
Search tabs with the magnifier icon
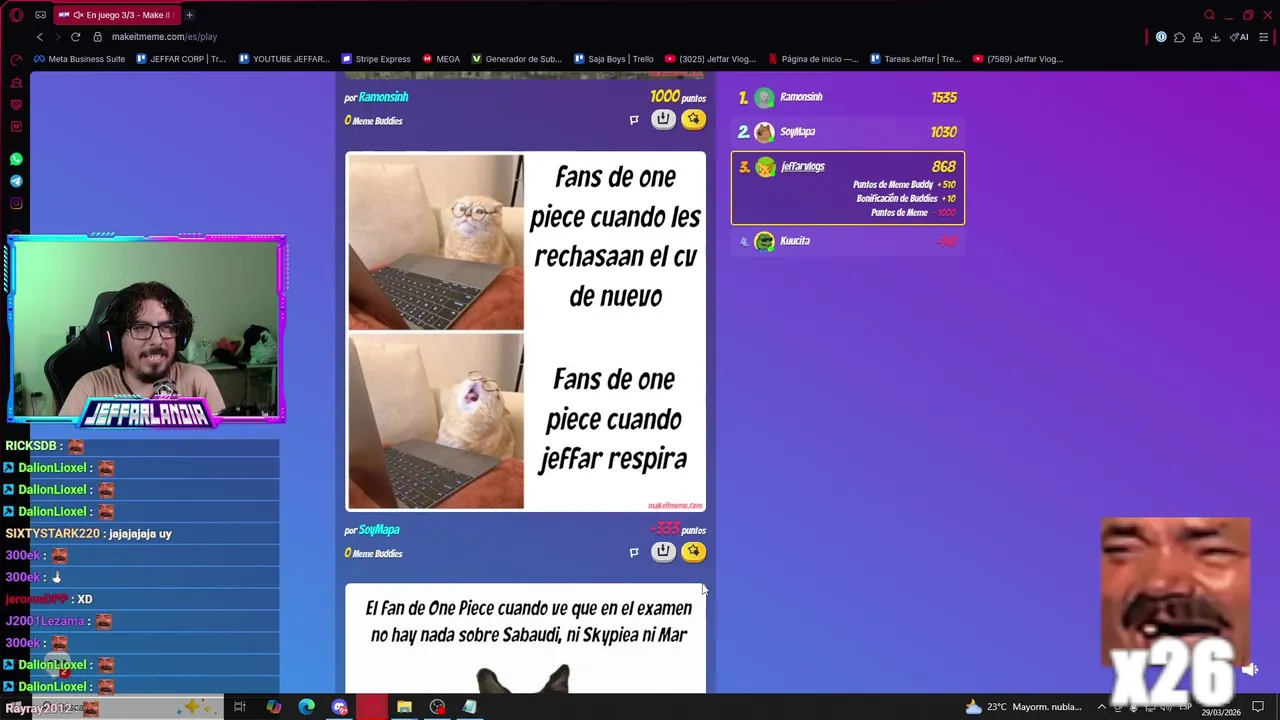tap(1209, 15)
